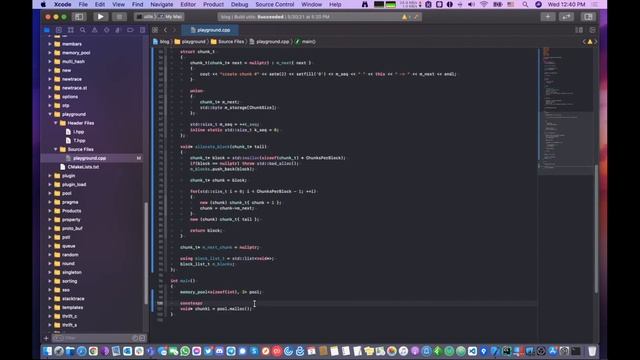Select the playground.cpp editor tab
Viewport: 640px width, 360px height.
[210, 30]
